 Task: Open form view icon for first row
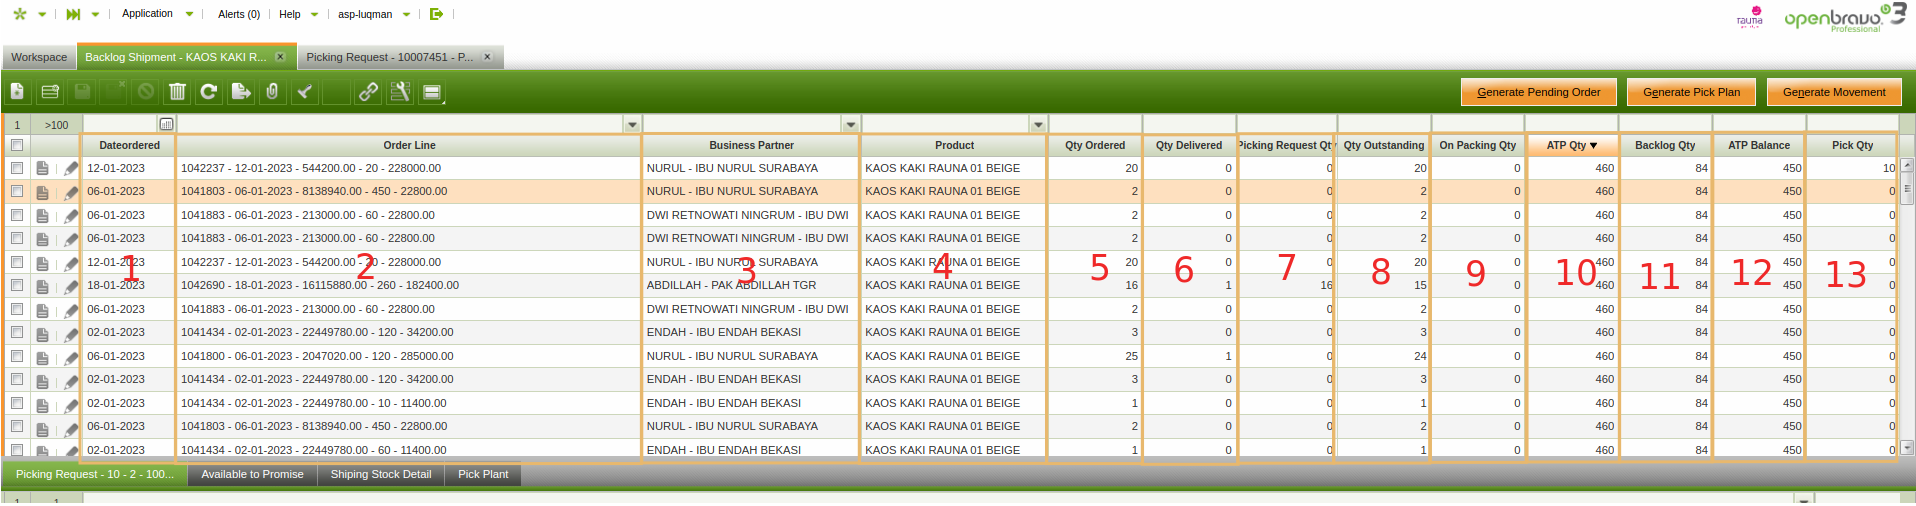pos(42,168)
